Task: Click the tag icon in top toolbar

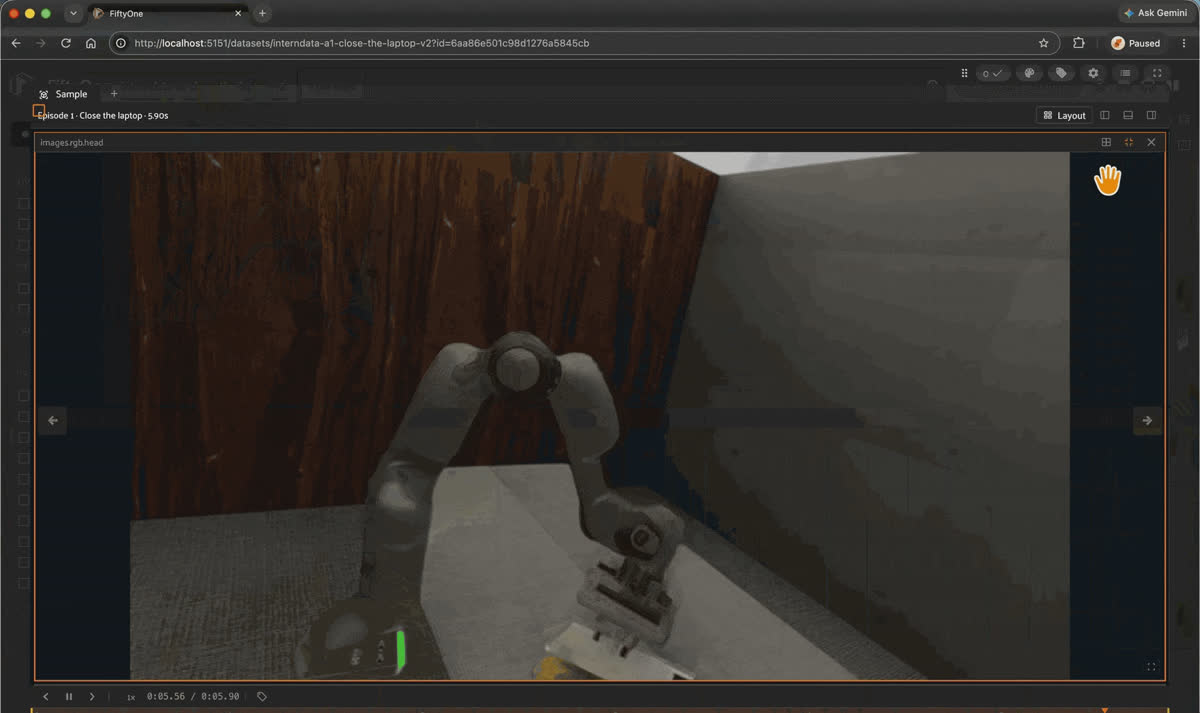Action: point(1061,73)
